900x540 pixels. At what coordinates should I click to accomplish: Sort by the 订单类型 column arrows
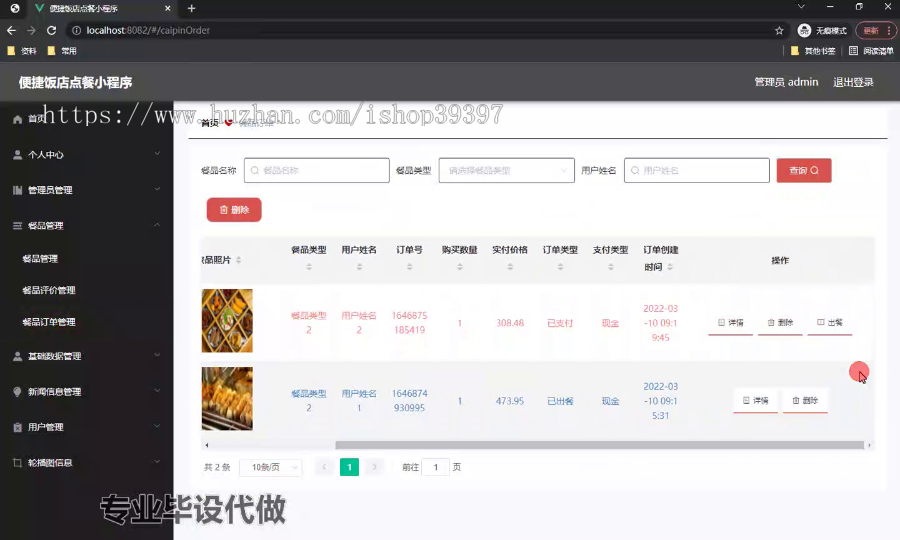point(560,267)
